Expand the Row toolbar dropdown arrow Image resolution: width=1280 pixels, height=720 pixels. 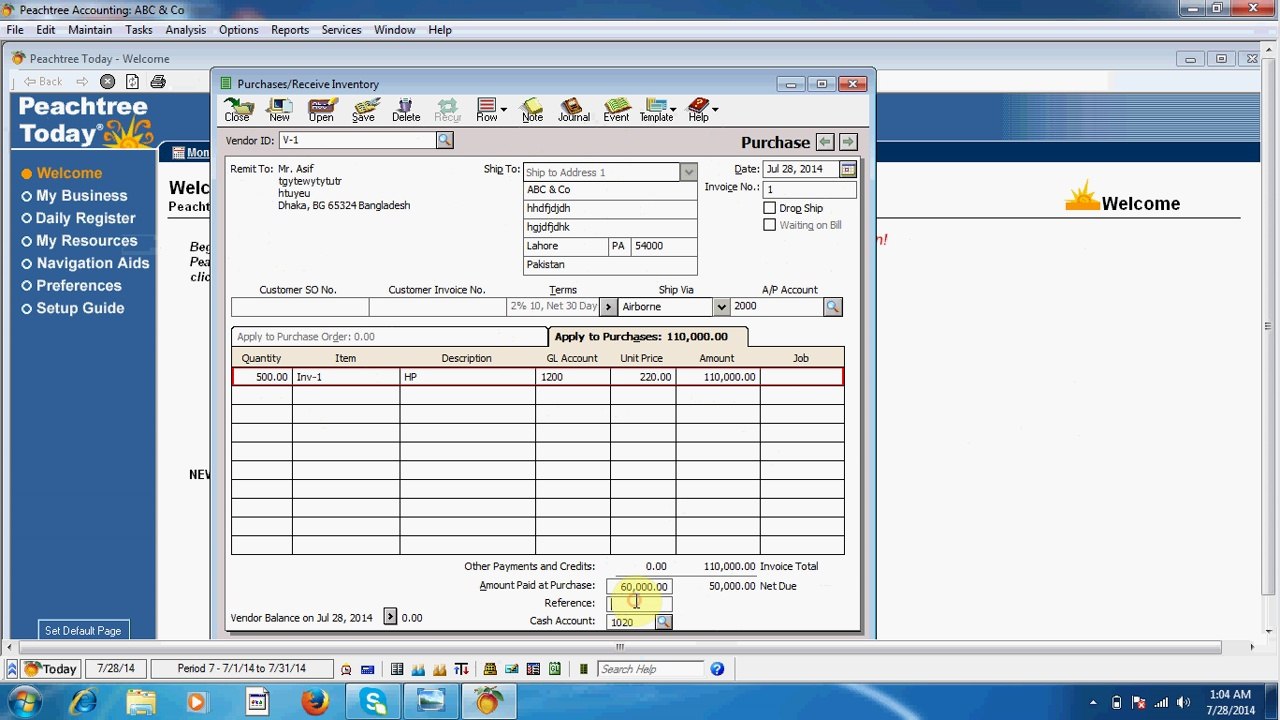point(503,109)
